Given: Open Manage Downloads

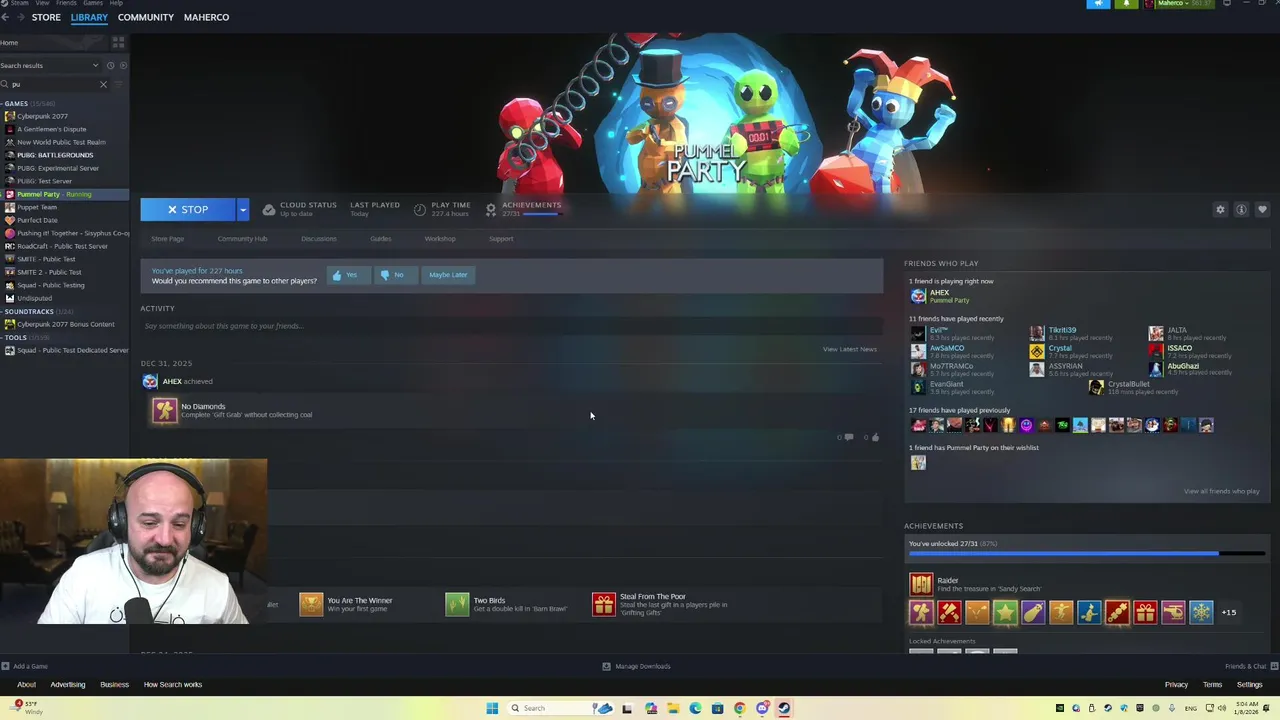Looking at the screenshot, I should [637, 666].
